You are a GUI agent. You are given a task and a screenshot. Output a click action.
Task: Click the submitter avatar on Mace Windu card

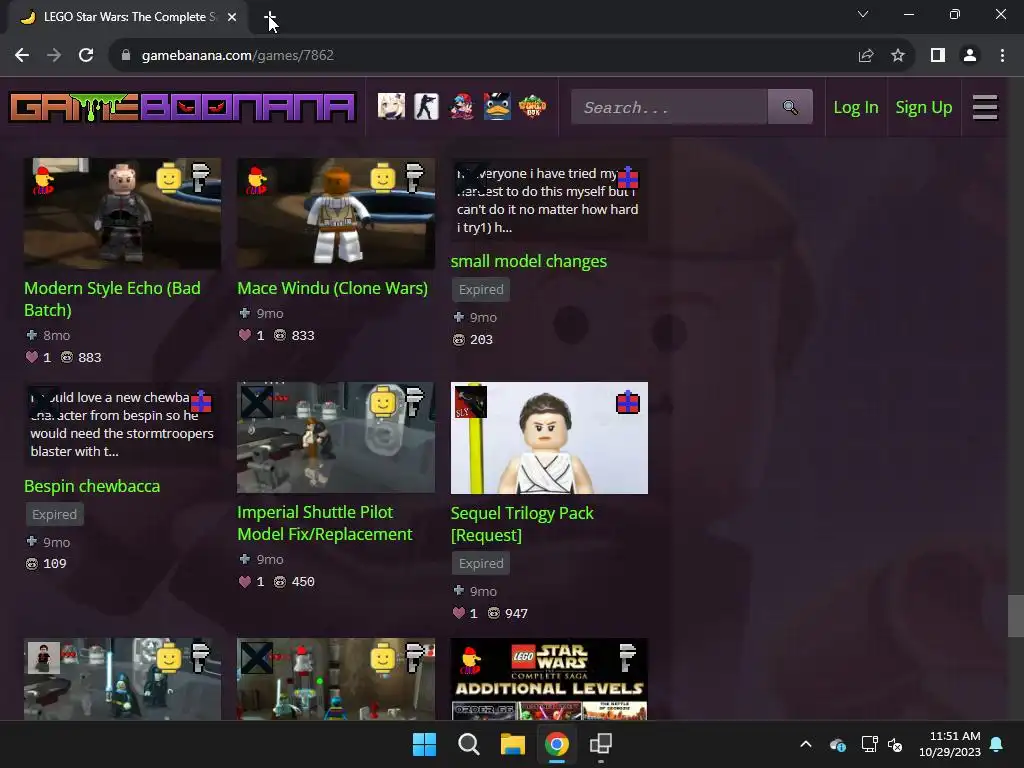(x=257, y=180)
